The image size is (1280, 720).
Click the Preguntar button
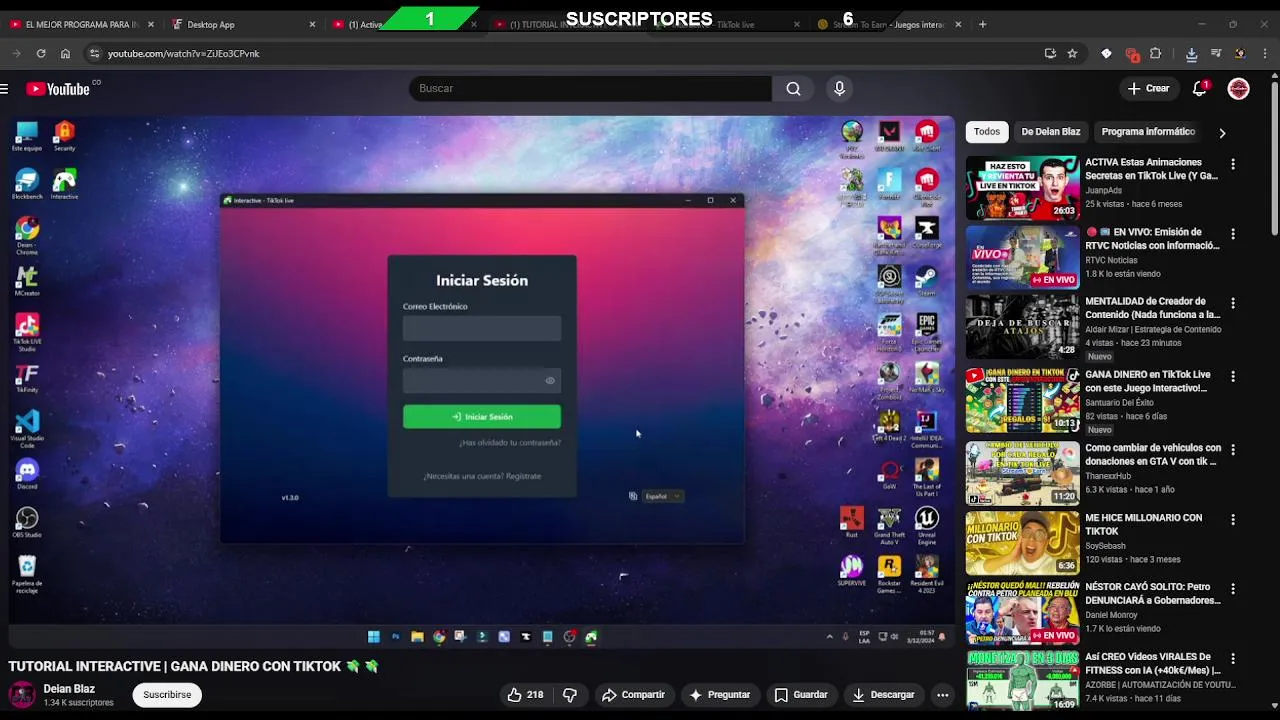pyautogui.click(x=720, y=694)
